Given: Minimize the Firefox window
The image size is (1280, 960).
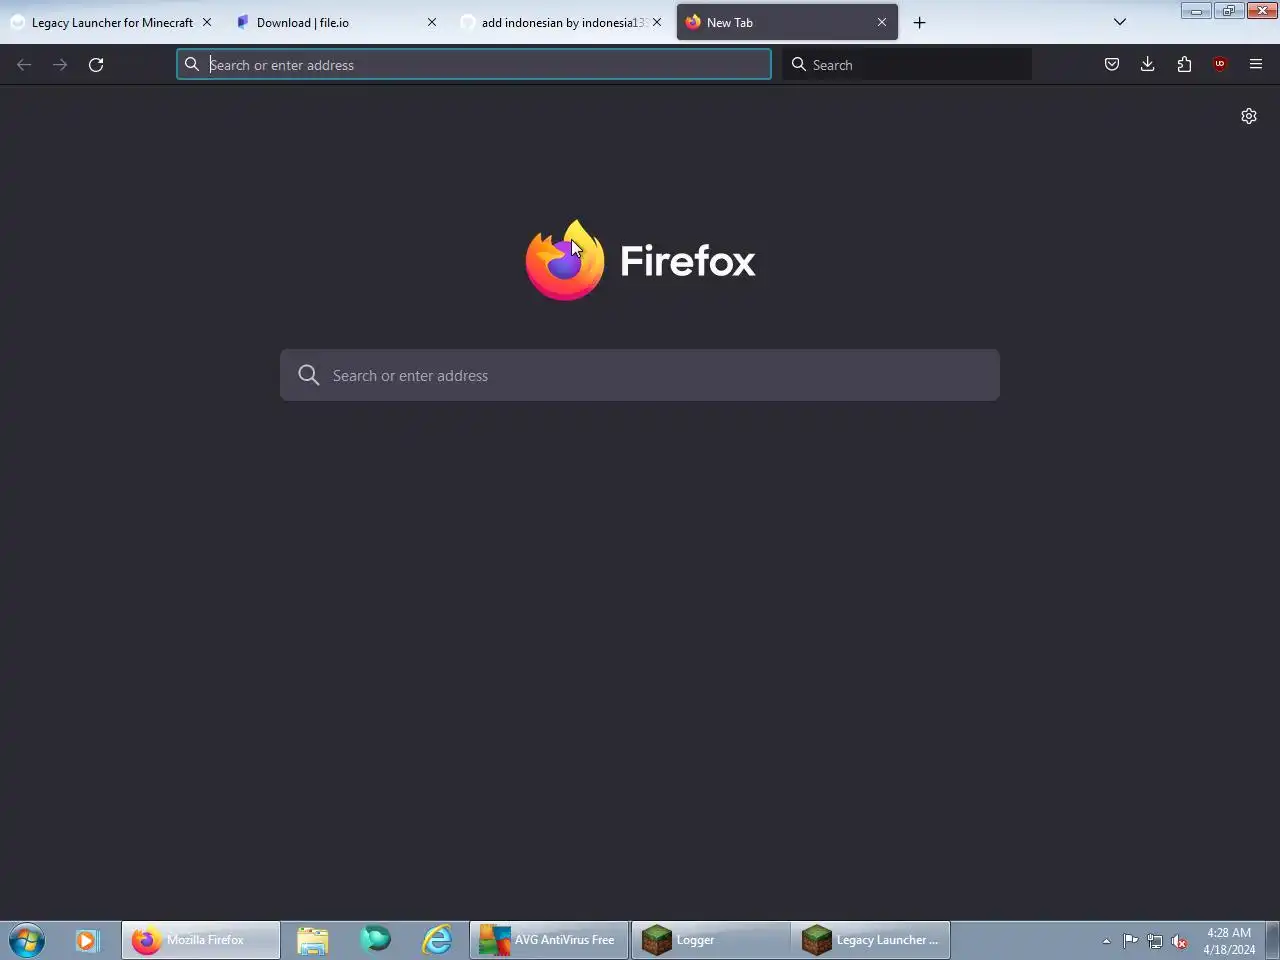Looking at the screenshot, I should coord(1196,11).
